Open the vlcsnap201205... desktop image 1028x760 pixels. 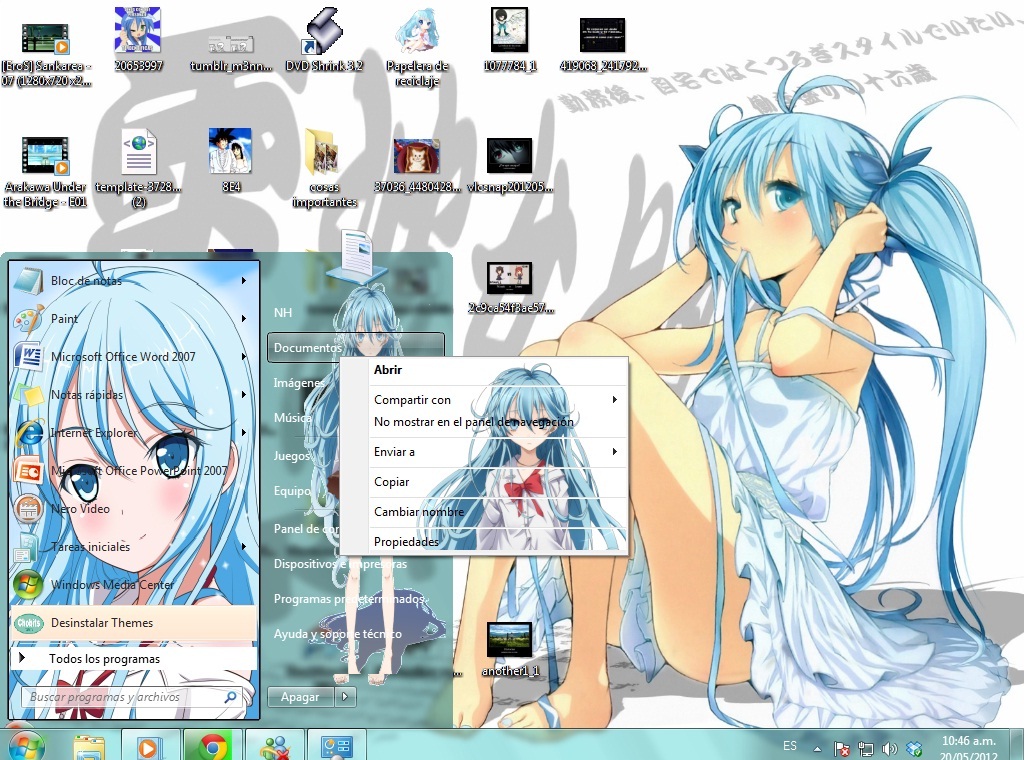pyautogui.click(x=509, y=165)
